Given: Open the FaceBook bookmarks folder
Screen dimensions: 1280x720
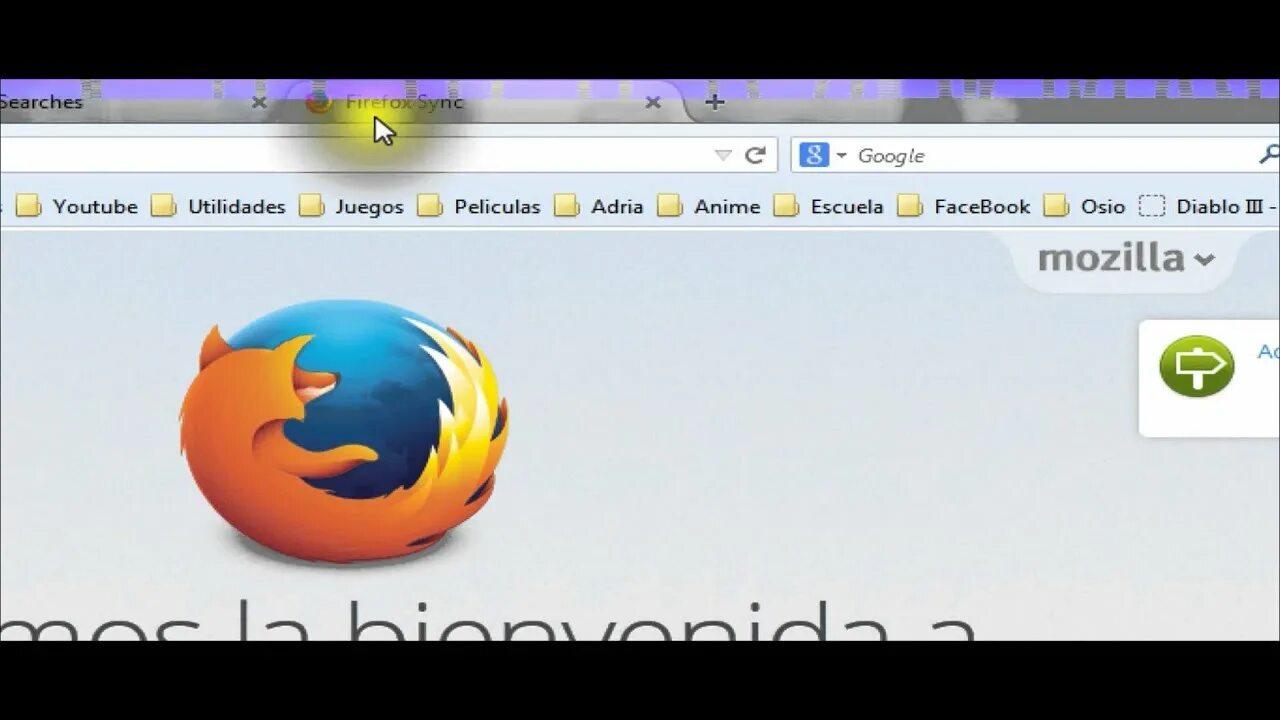Looking at the screenshot, I should (964, 206).
